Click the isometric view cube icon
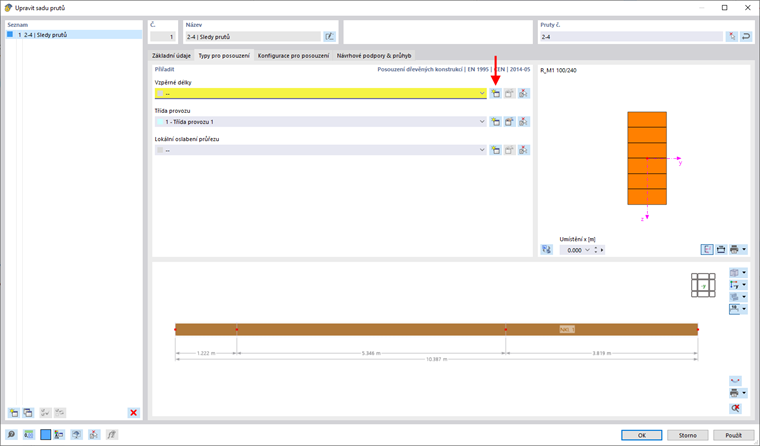Image resolution: width=760 pixels, height=446 pixels. [734, 272]
